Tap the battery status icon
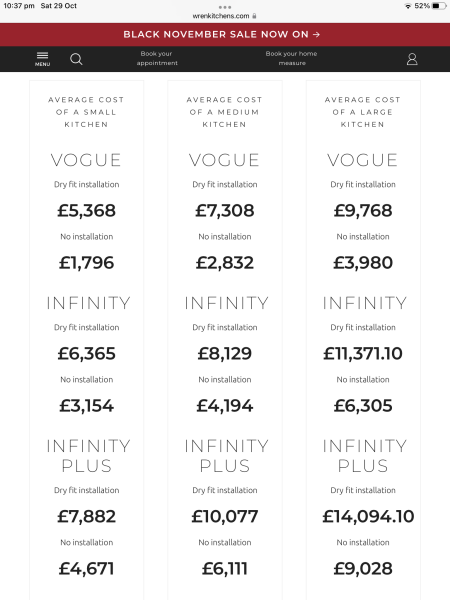 (439, 6)
